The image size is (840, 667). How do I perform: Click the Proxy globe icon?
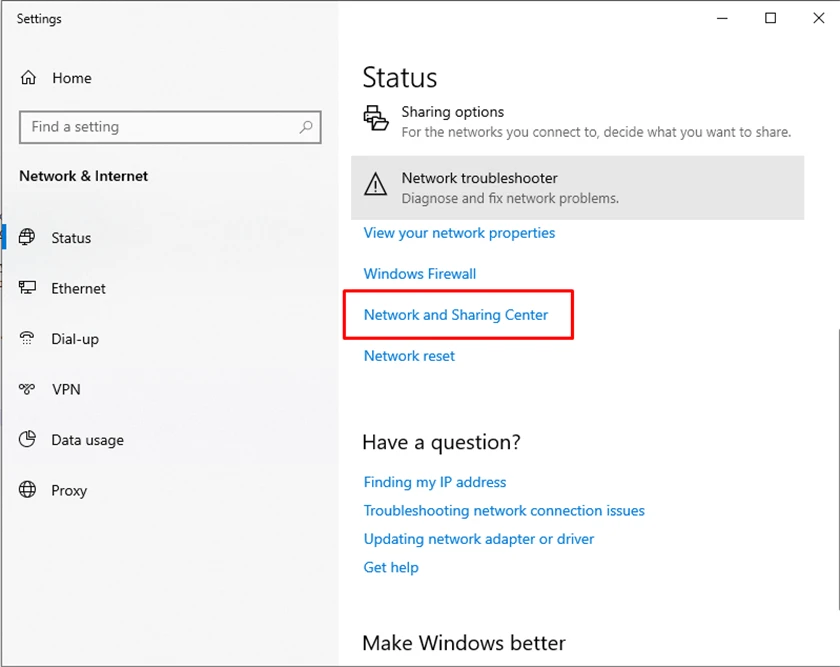point(27,490)
